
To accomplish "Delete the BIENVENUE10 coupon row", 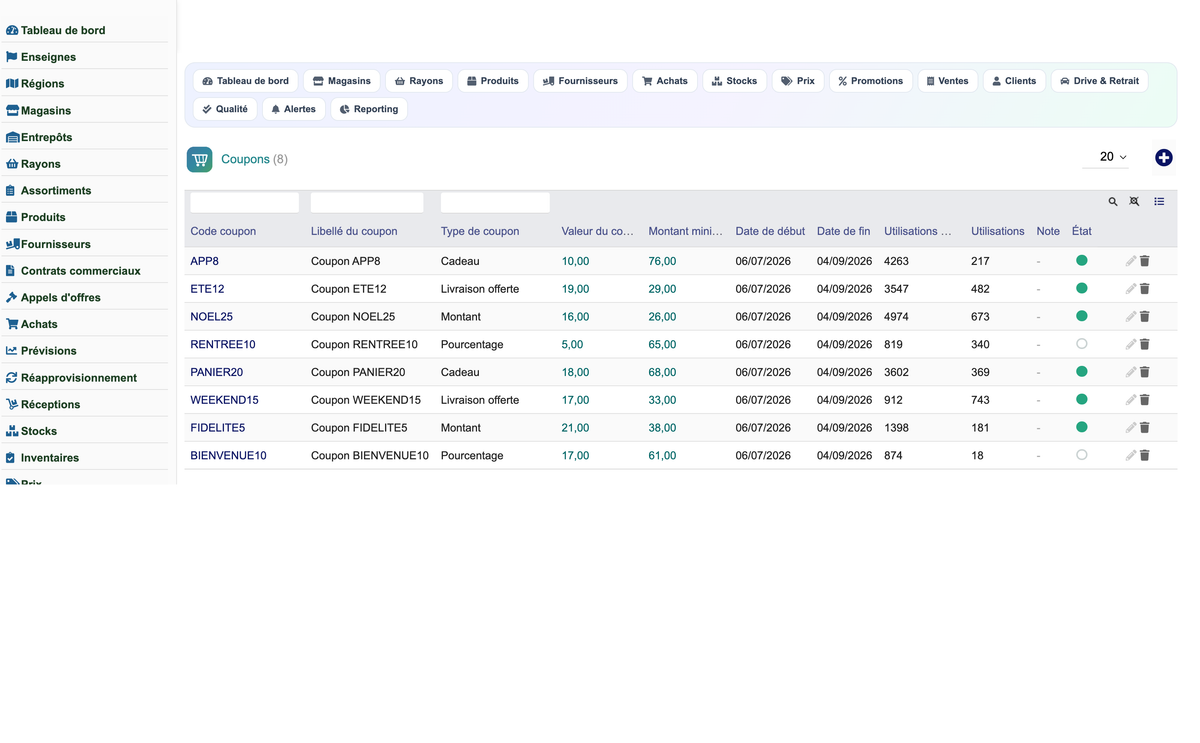I will pos(1145,456).
